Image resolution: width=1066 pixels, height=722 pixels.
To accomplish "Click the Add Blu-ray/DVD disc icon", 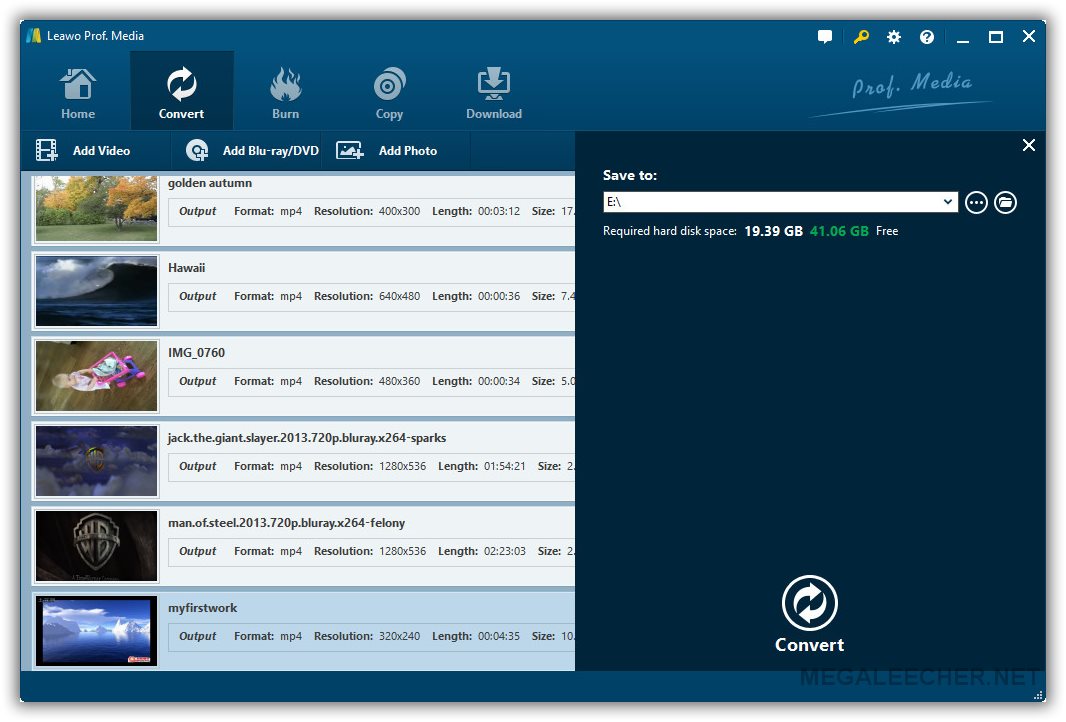I will (197, 150).
